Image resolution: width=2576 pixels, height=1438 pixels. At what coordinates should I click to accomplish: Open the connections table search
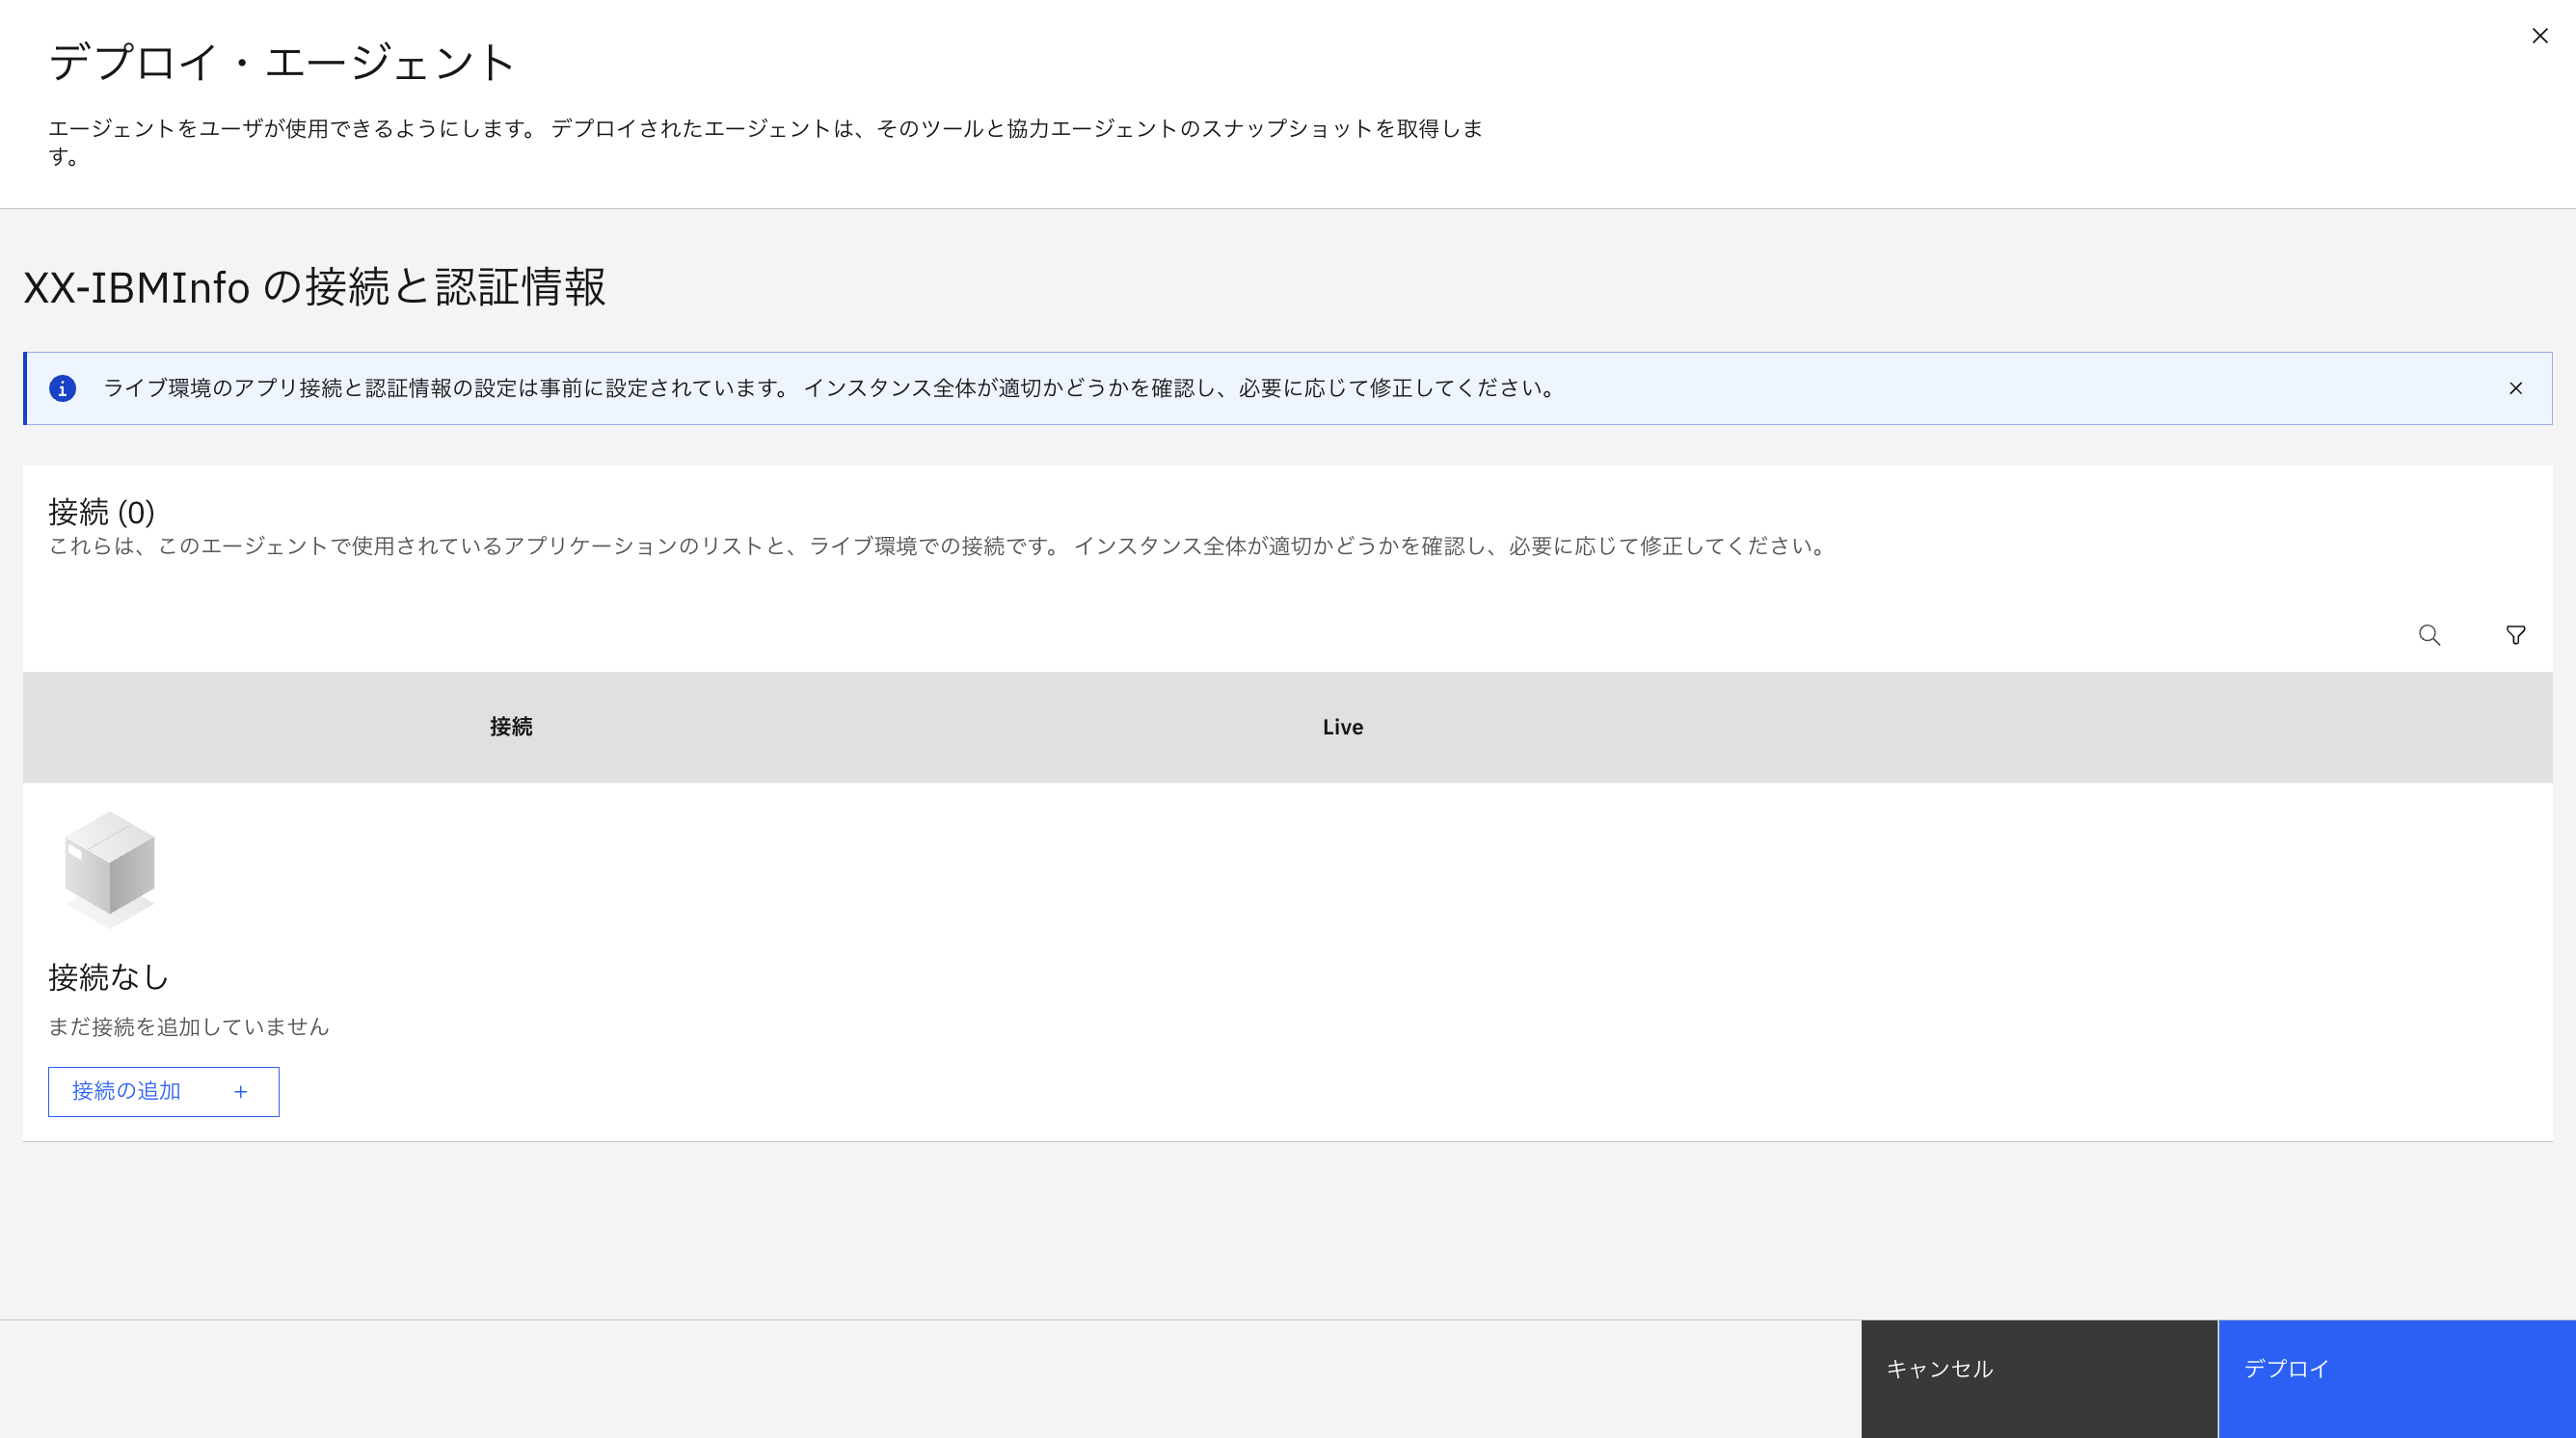(2429, 635)
